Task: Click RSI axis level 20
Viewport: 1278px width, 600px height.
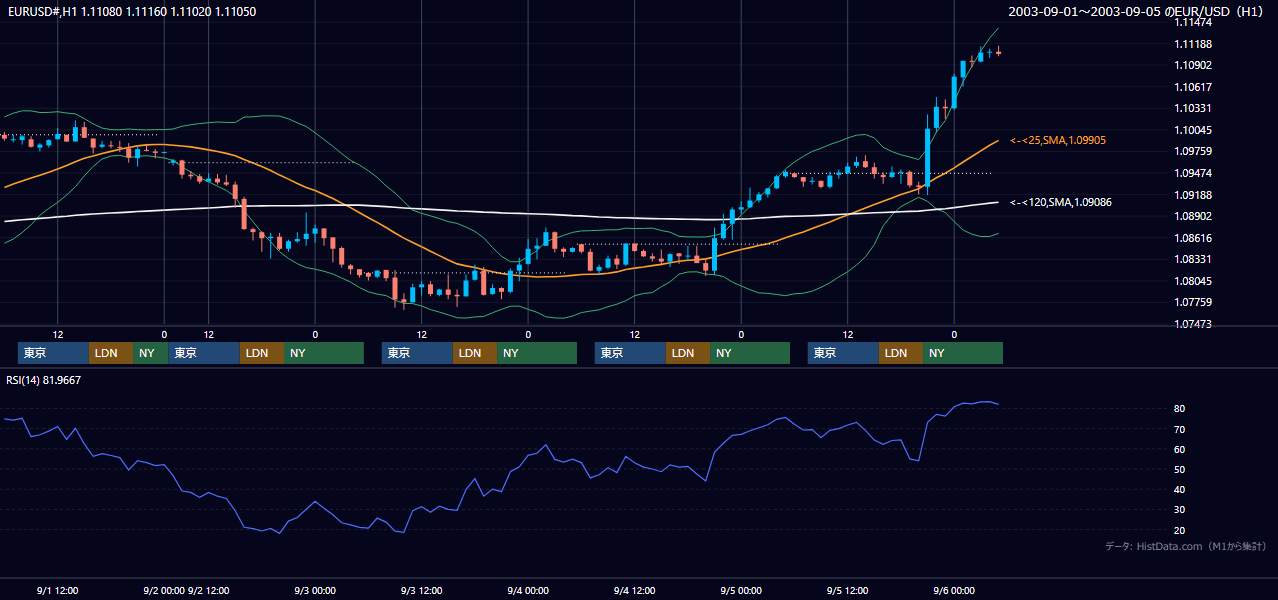Action: tap(1180, 530)
